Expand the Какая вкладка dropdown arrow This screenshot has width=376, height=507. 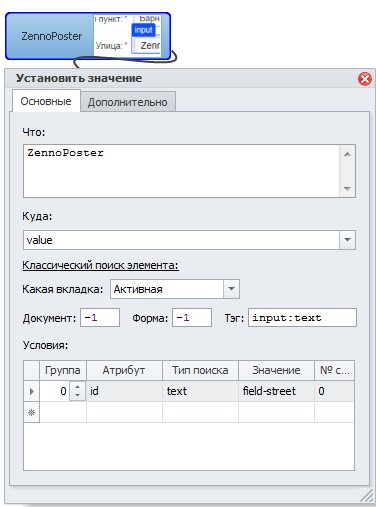click(x=231, y=289)
